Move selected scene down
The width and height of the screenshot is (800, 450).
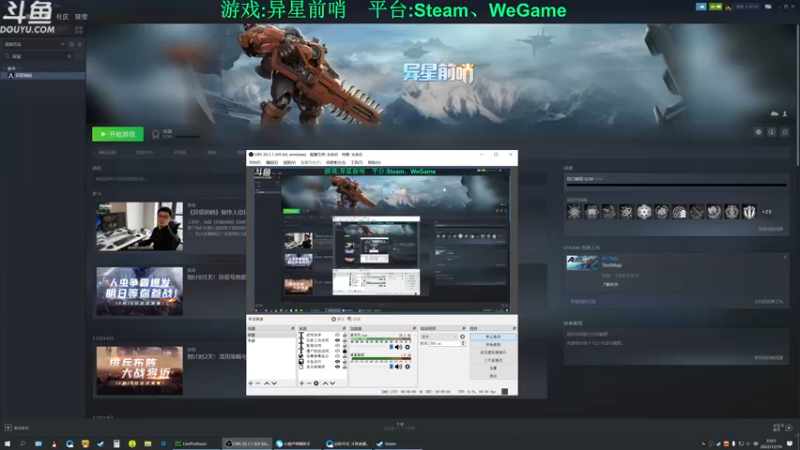tap(274, 383)
